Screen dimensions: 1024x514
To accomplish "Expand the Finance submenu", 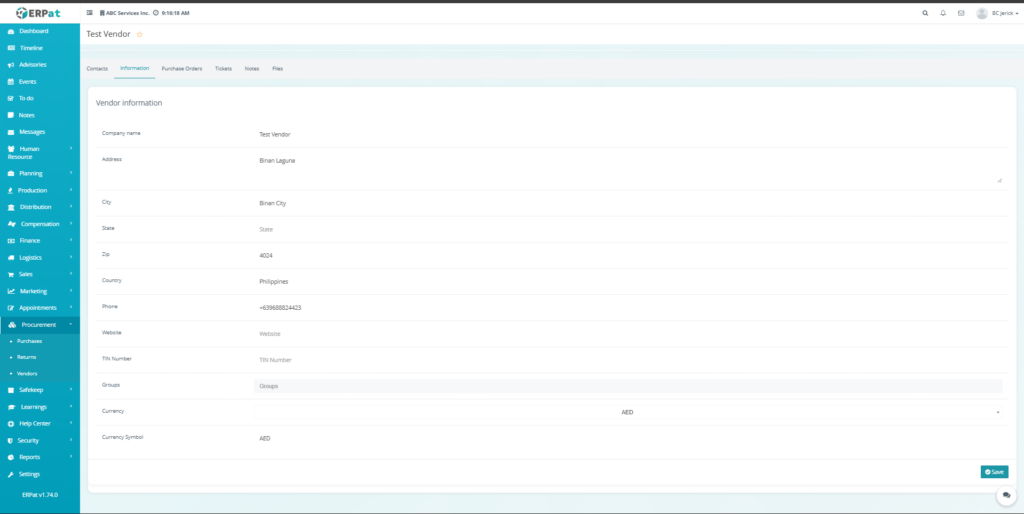I will click(71, 240).
